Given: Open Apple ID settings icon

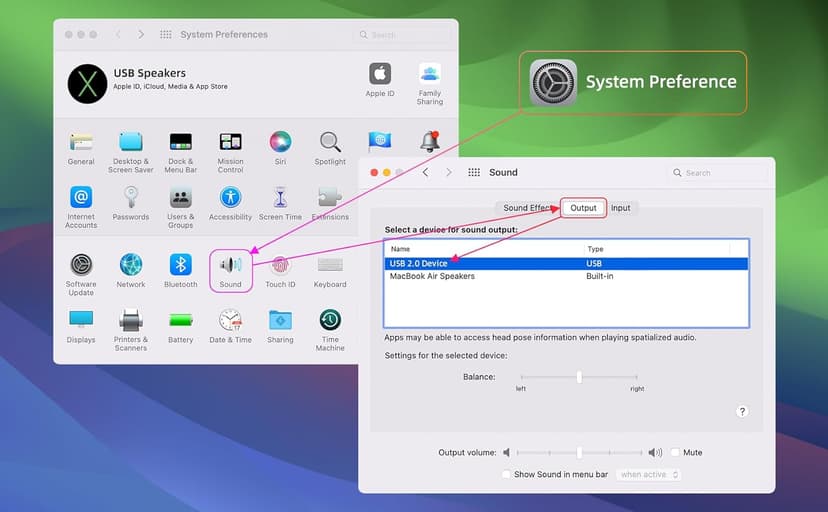Looking at the screenshot, I should (380, 74).
